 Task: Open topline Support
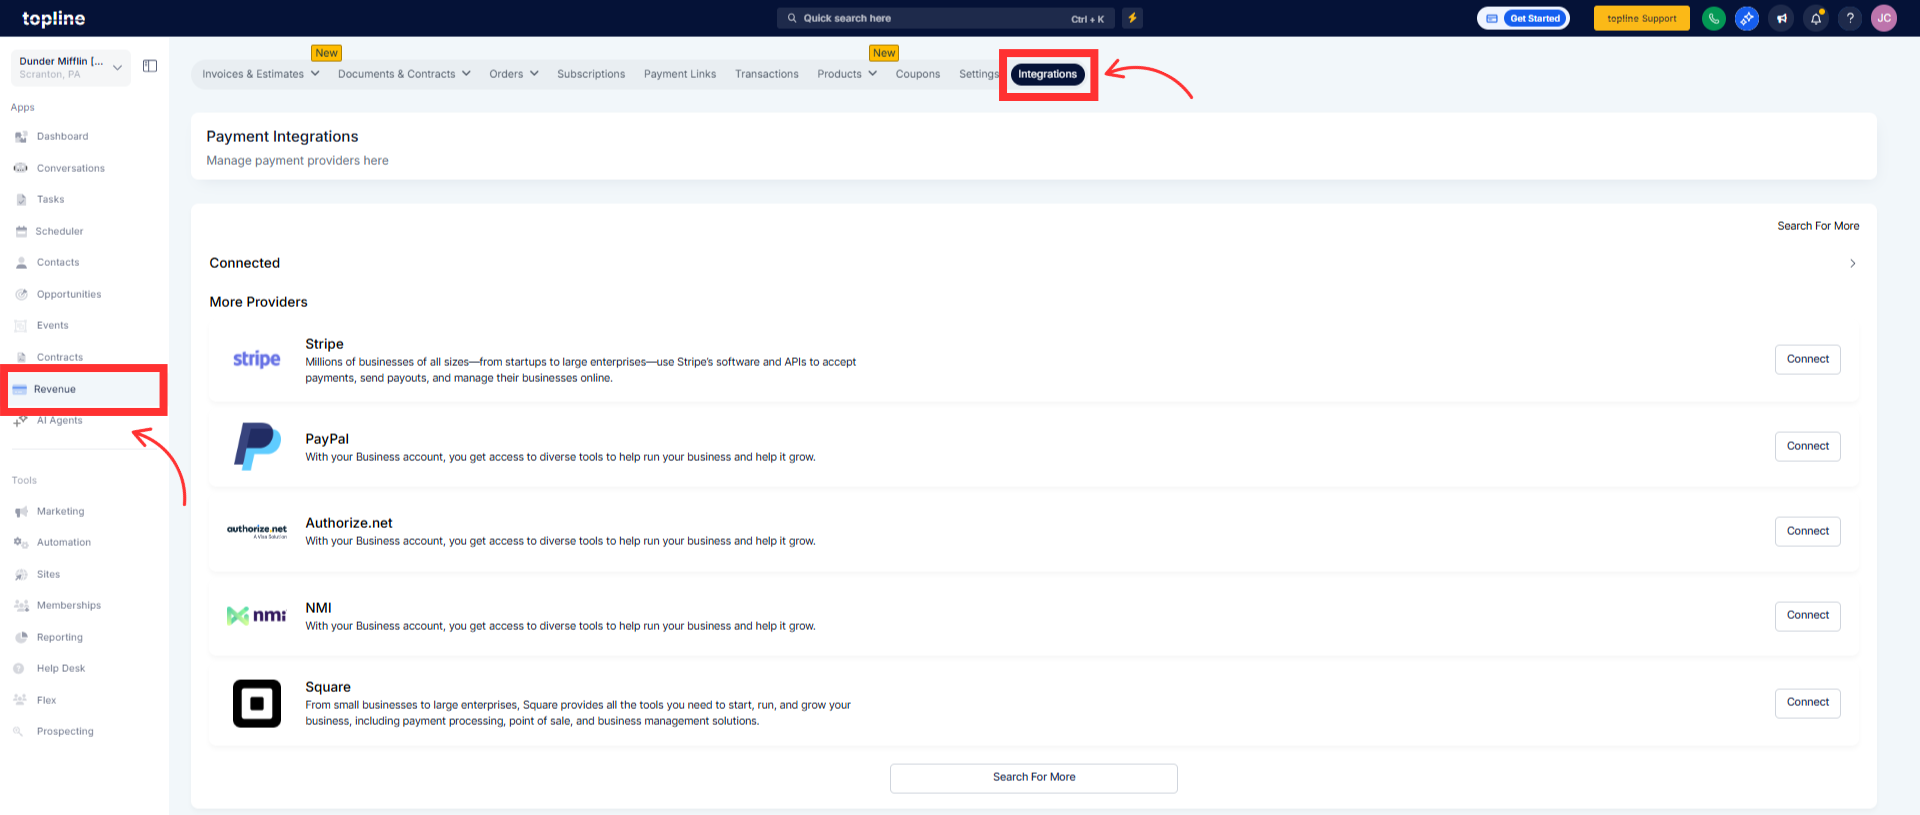[x=1642, y=18]
